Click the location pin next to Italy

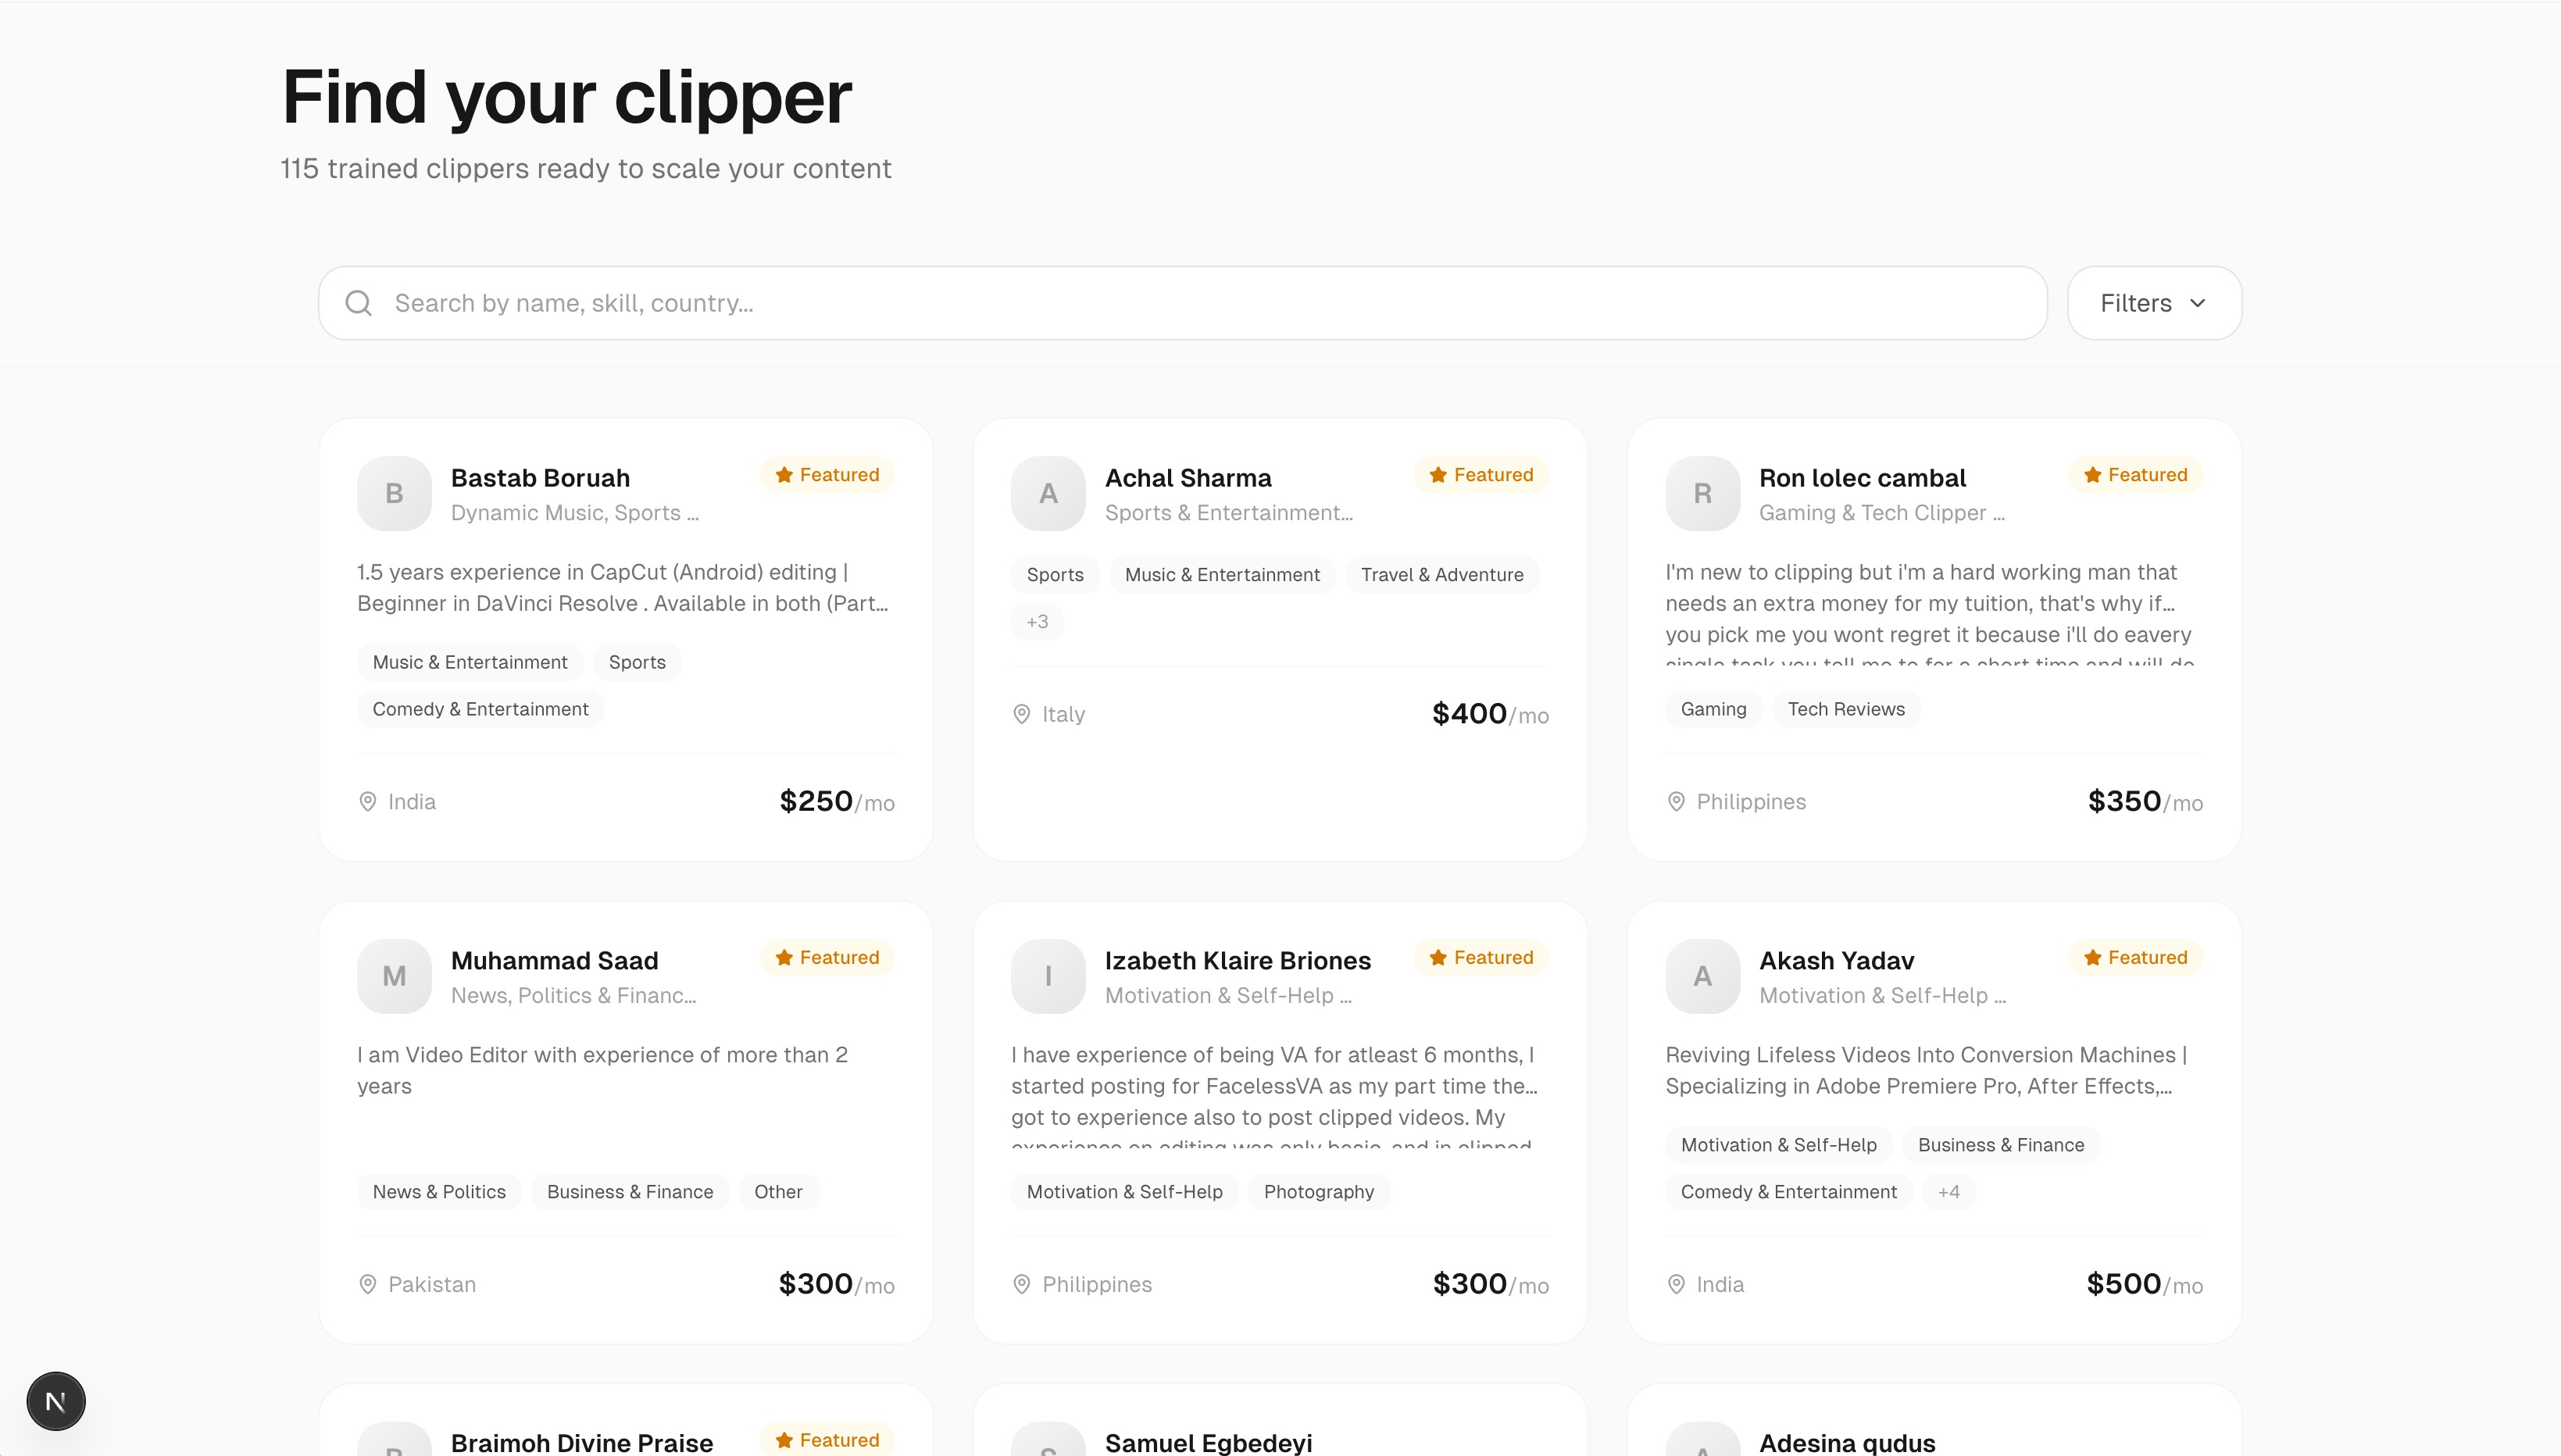point(1021,713)
